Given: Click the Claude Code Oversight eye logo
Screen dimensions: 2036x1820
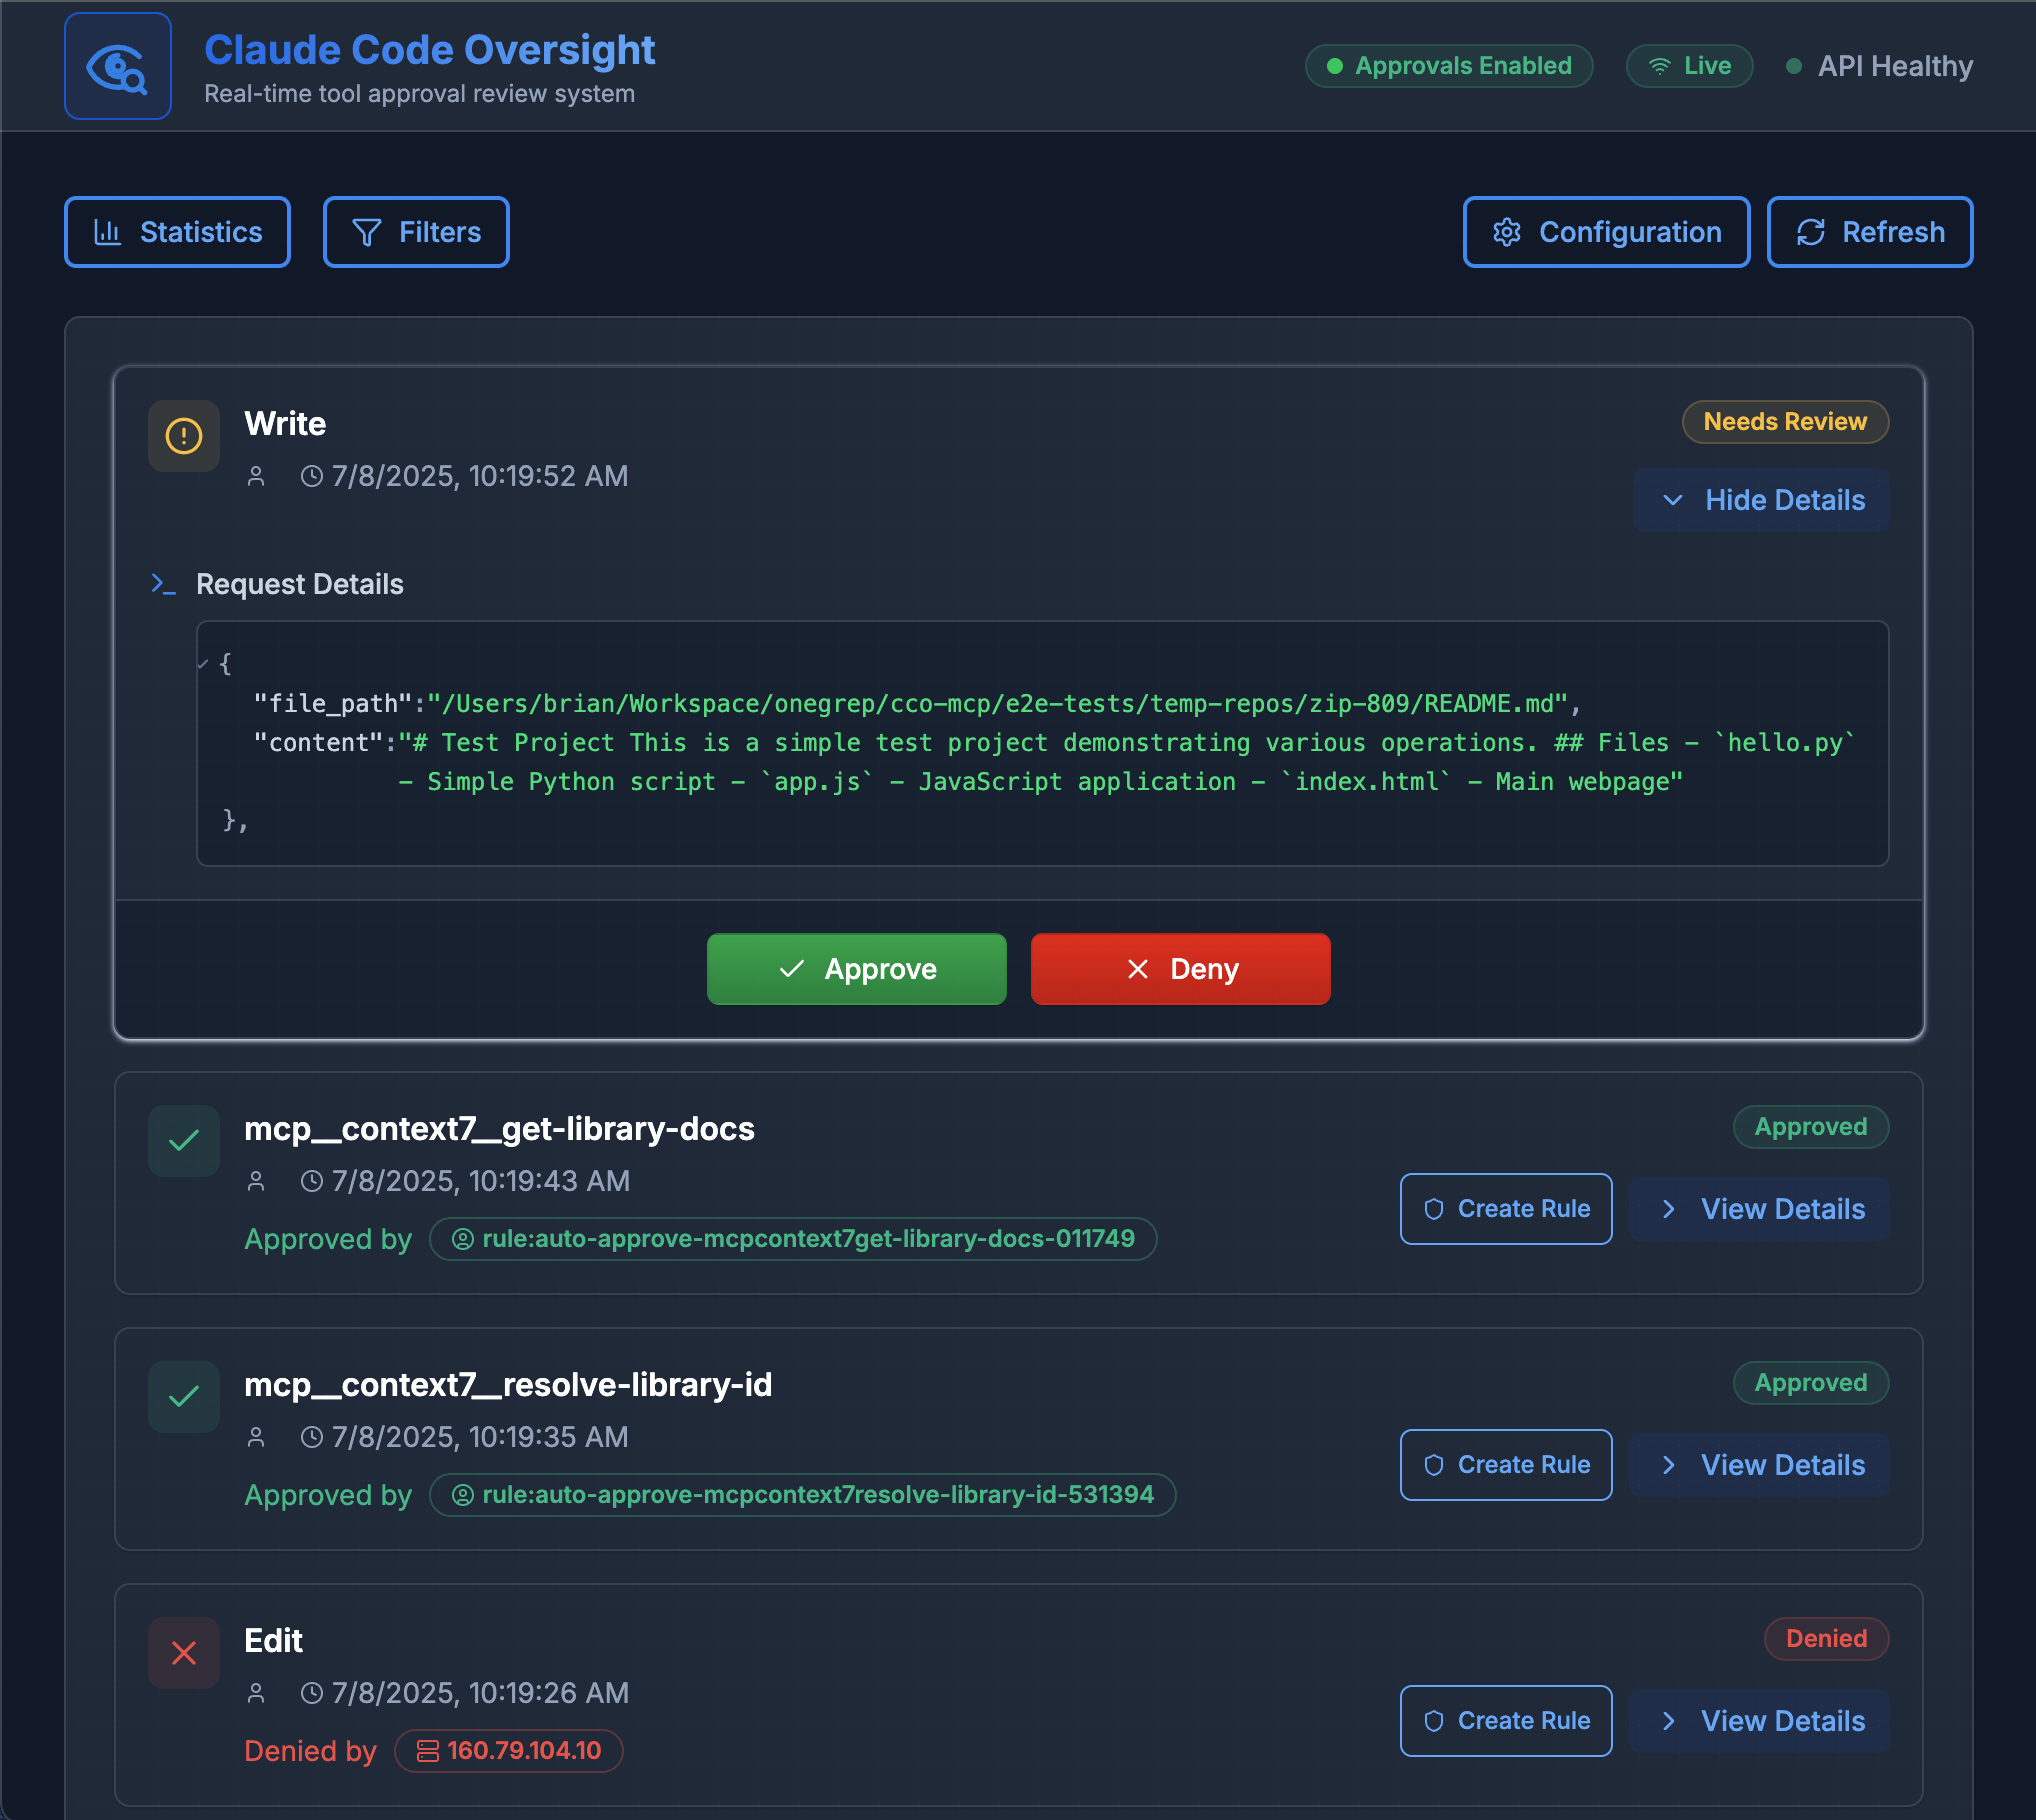Looking at the screenshot, I should pyautogui.click(x=117, y=67).
